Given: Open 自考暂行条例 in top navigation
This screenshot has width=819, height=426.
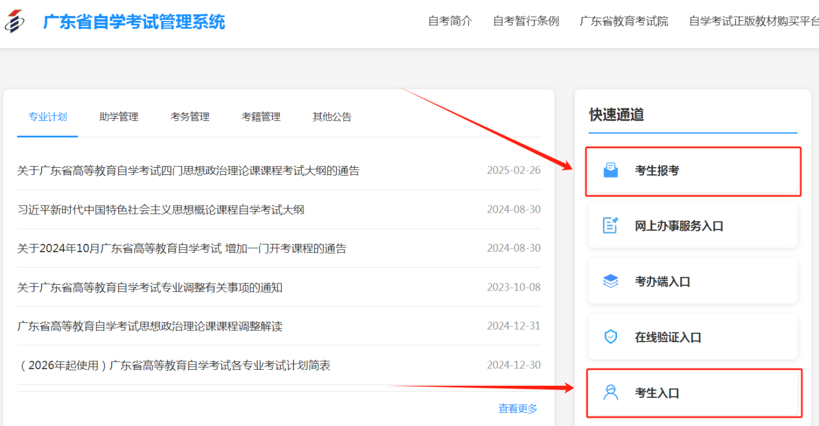Looking at the screenshot, I should [x=526, y=22].
